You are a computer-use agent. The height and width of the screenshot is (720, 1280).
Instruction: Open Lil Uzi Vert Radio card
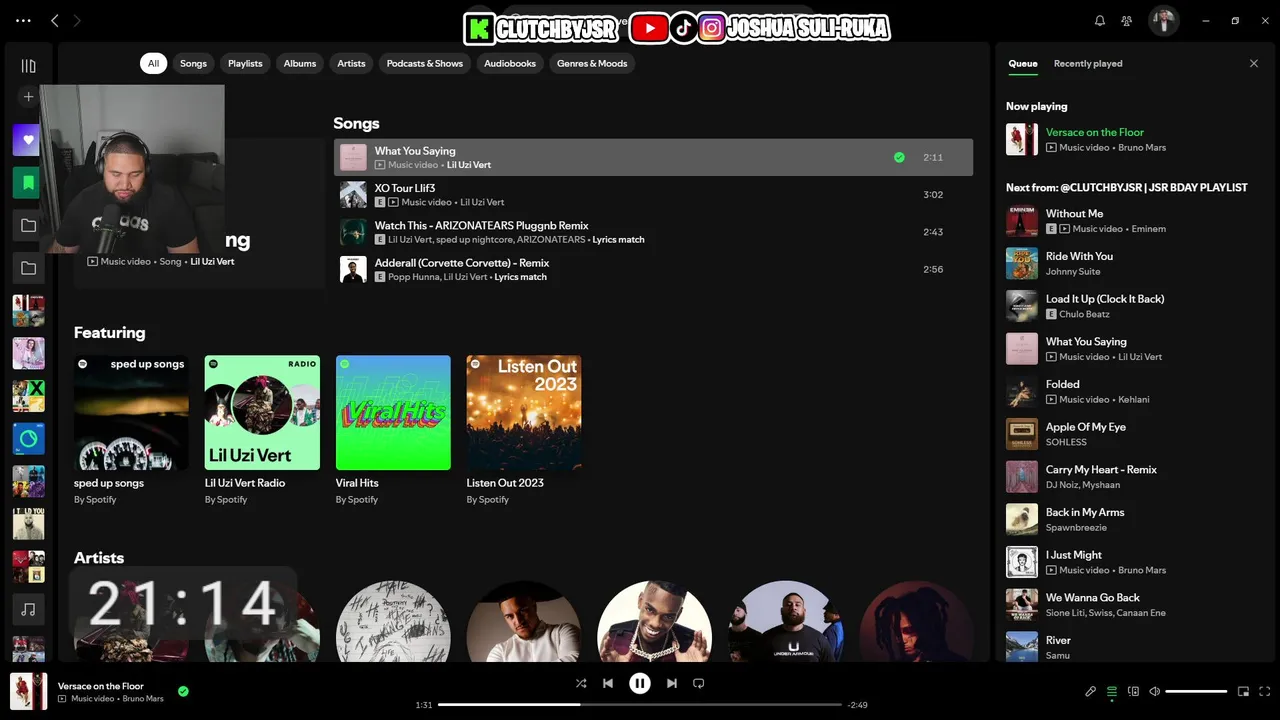click(262, 430)
